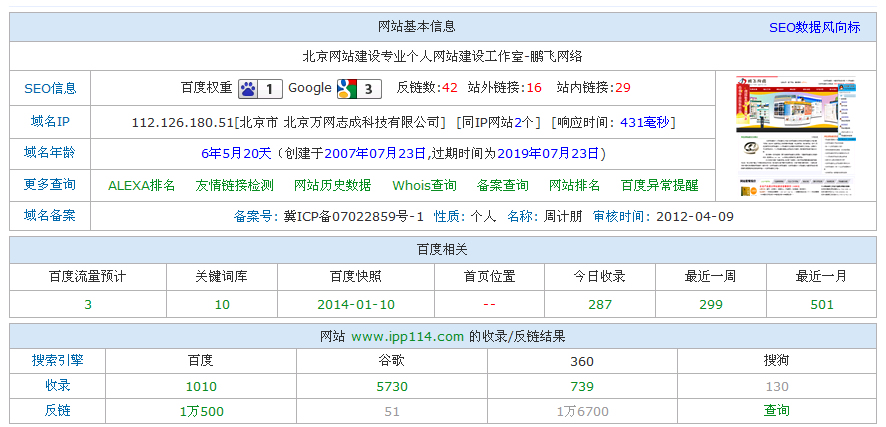Click 360 backlinks value 1万6700
Image resolution: width=886 pixels, height=427 pixels.
point(583,412)
